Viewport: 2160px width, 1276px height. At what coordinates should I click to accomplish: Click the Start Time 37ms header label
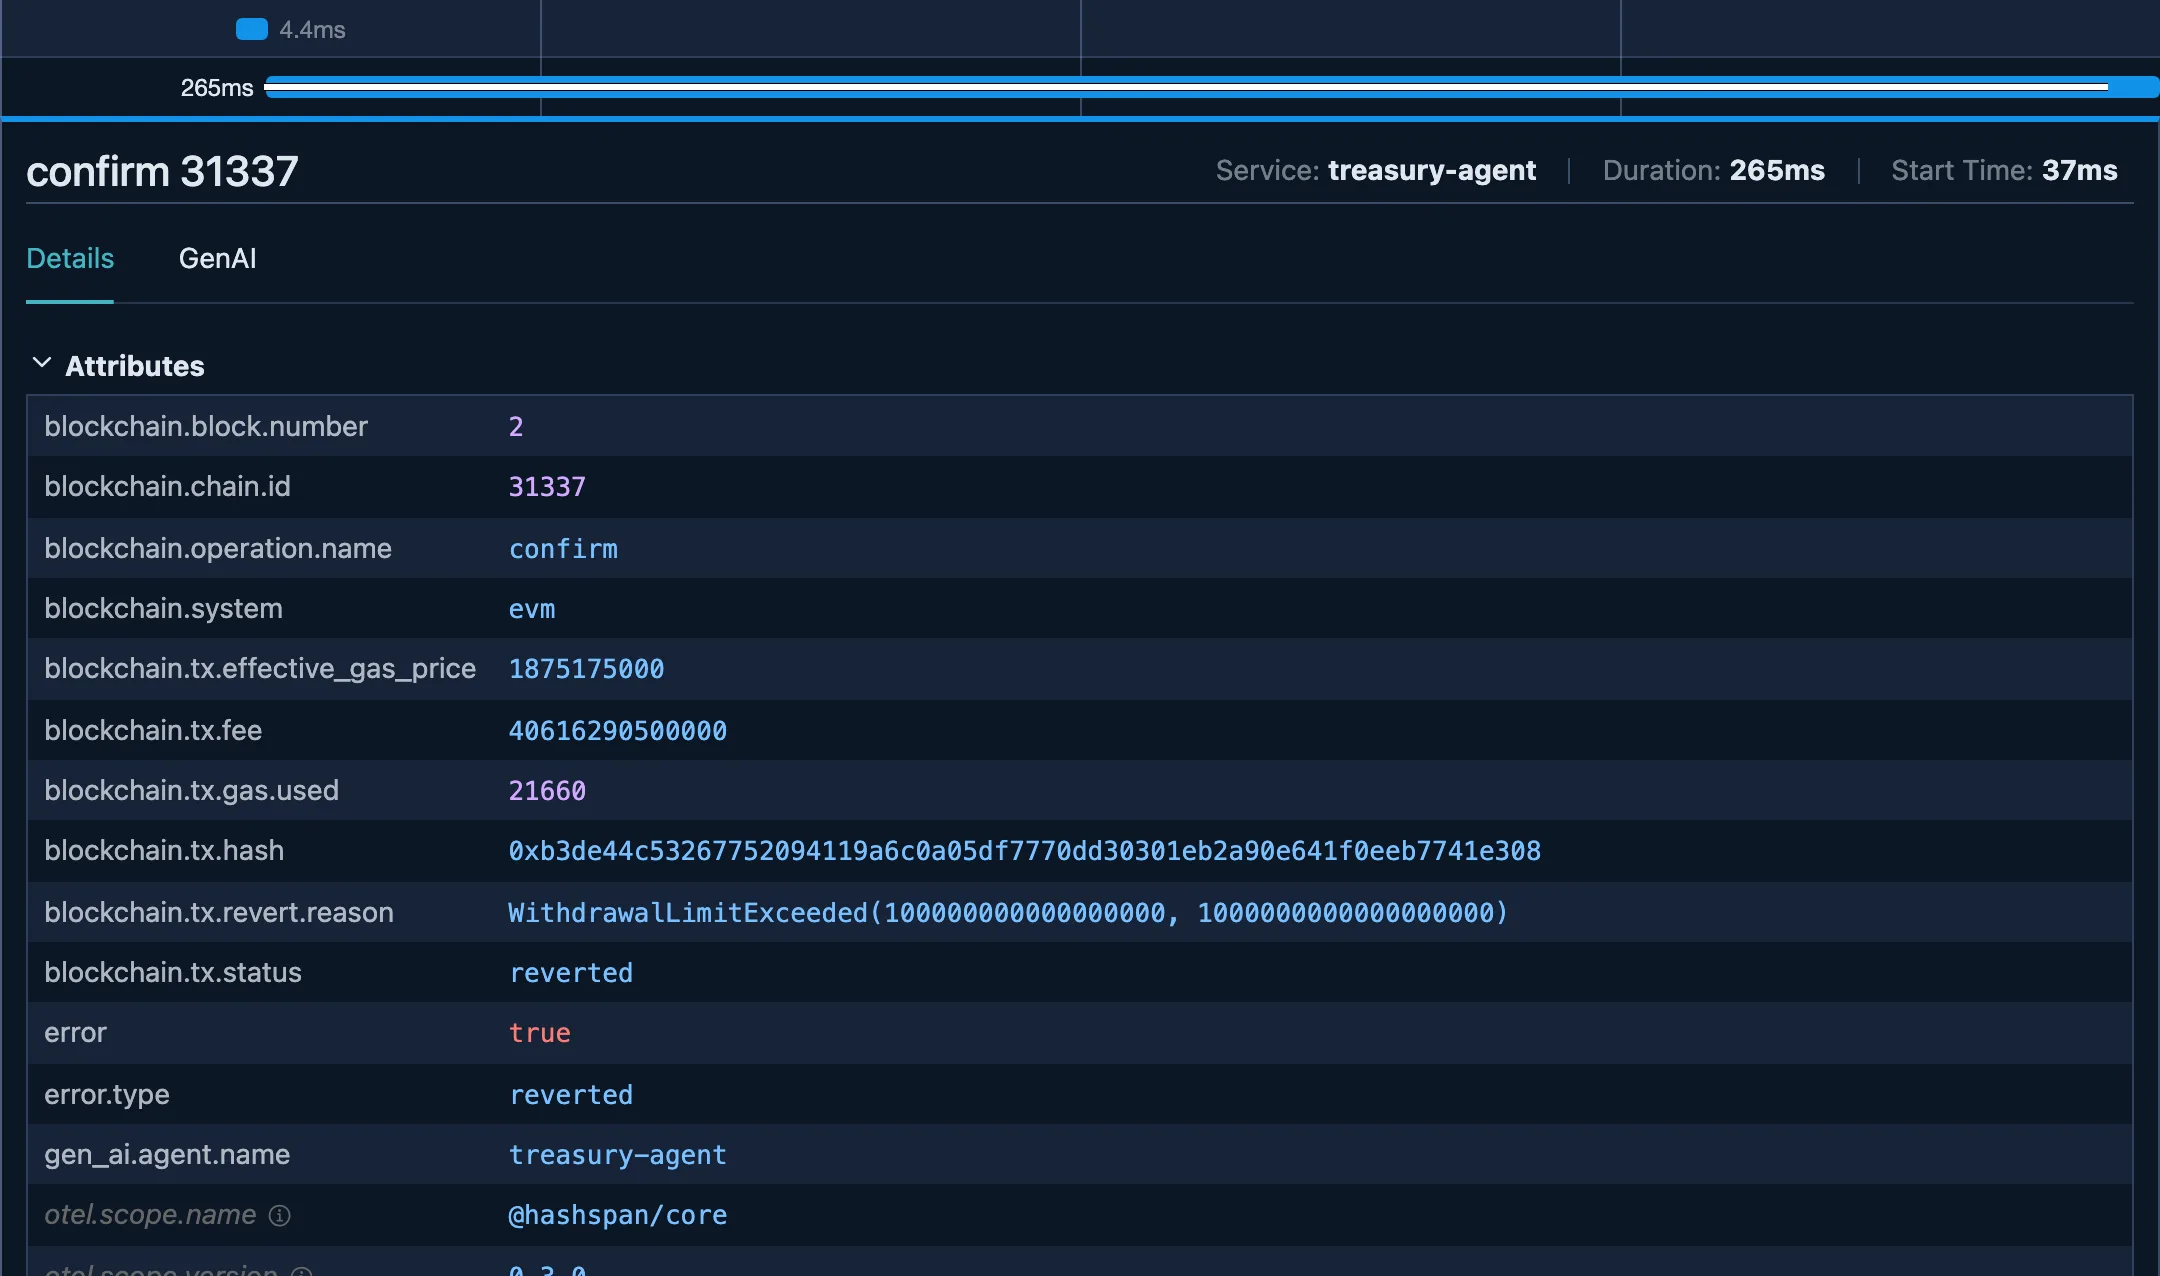tap(2004, 171)
